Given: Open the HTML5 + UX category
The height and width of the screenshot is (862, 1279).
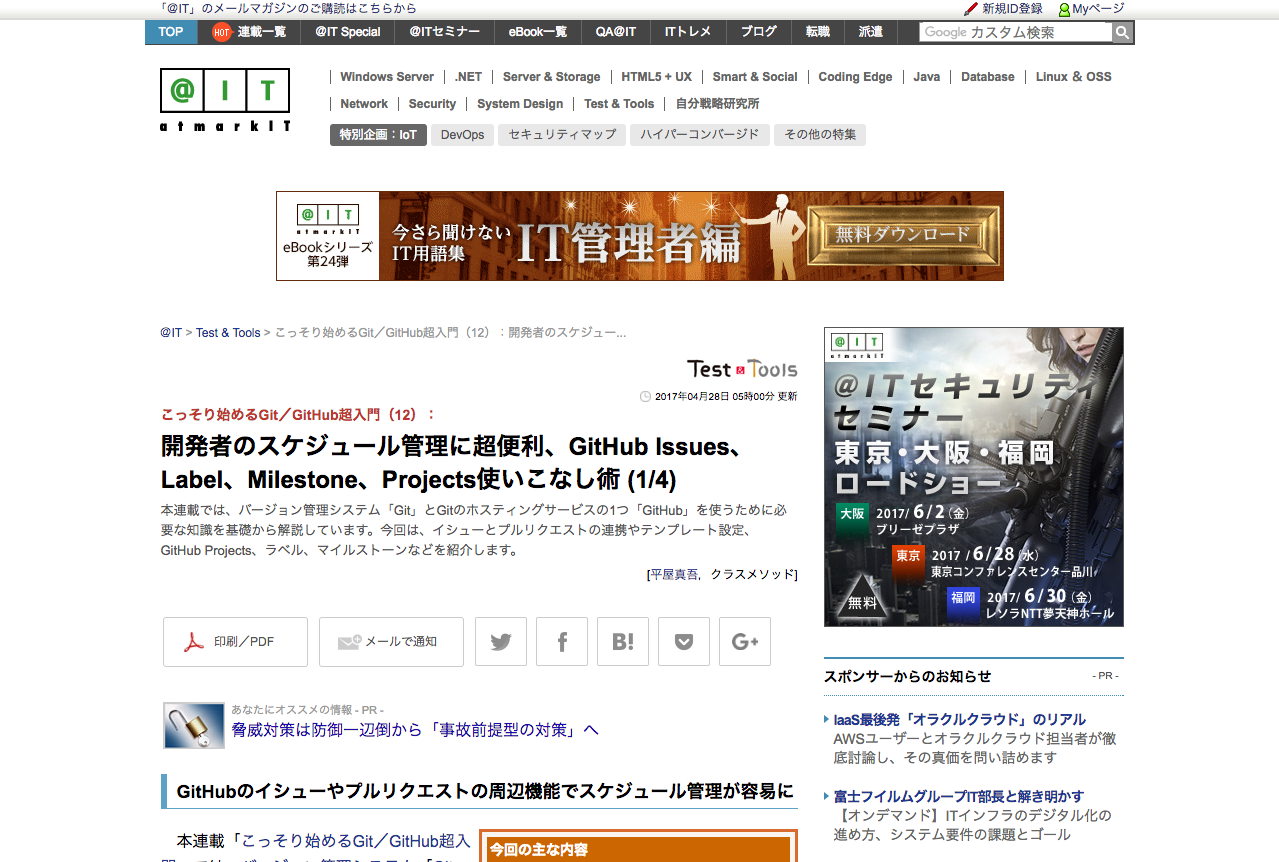Looking at the screenshot, I should click(x=656, y=77).
